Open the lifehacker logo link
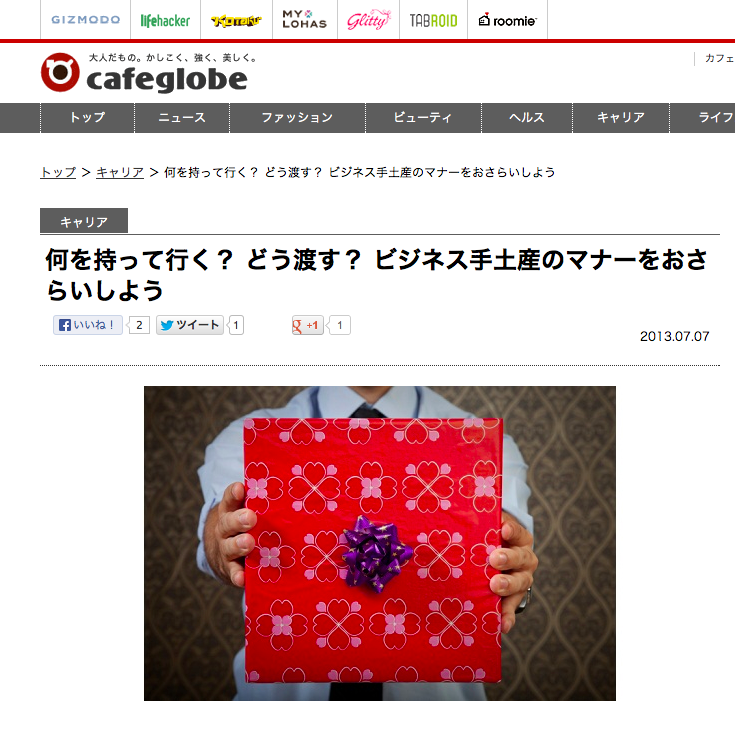The image size is (735, 735). (165, 20)
